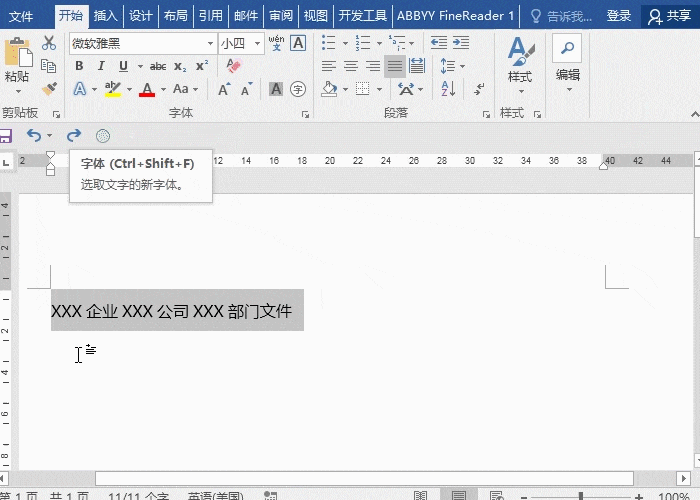Cut selection with scissors icon

pyautogui.click(x=49, y=43)
